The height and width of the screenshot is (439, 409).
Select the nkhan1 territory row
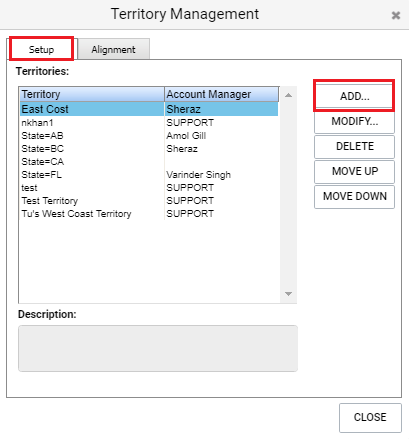coord(149,123)
